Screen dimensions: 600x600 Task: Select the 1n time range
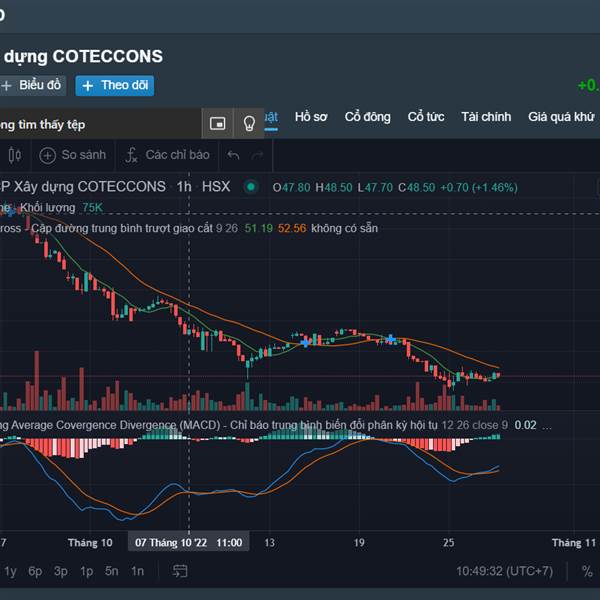(137, 571)
